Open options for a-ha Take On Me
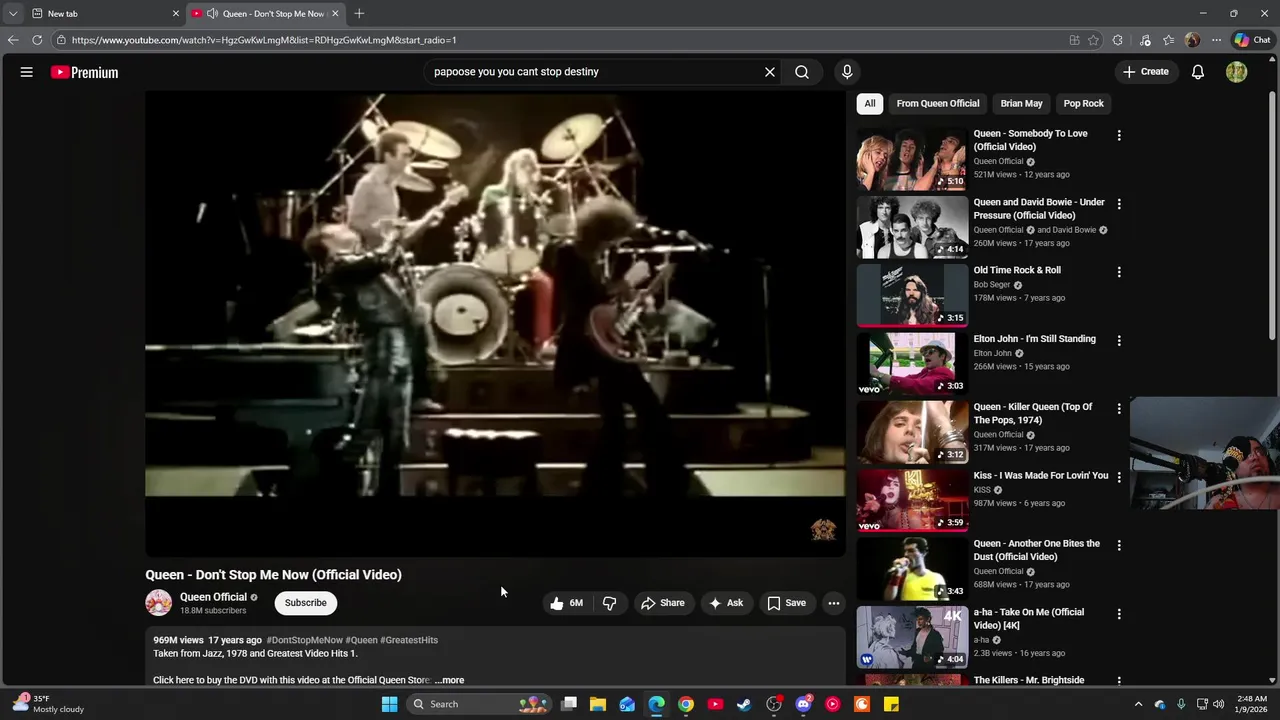Viewport: 1280px width, 720px height. [1119, 614]
